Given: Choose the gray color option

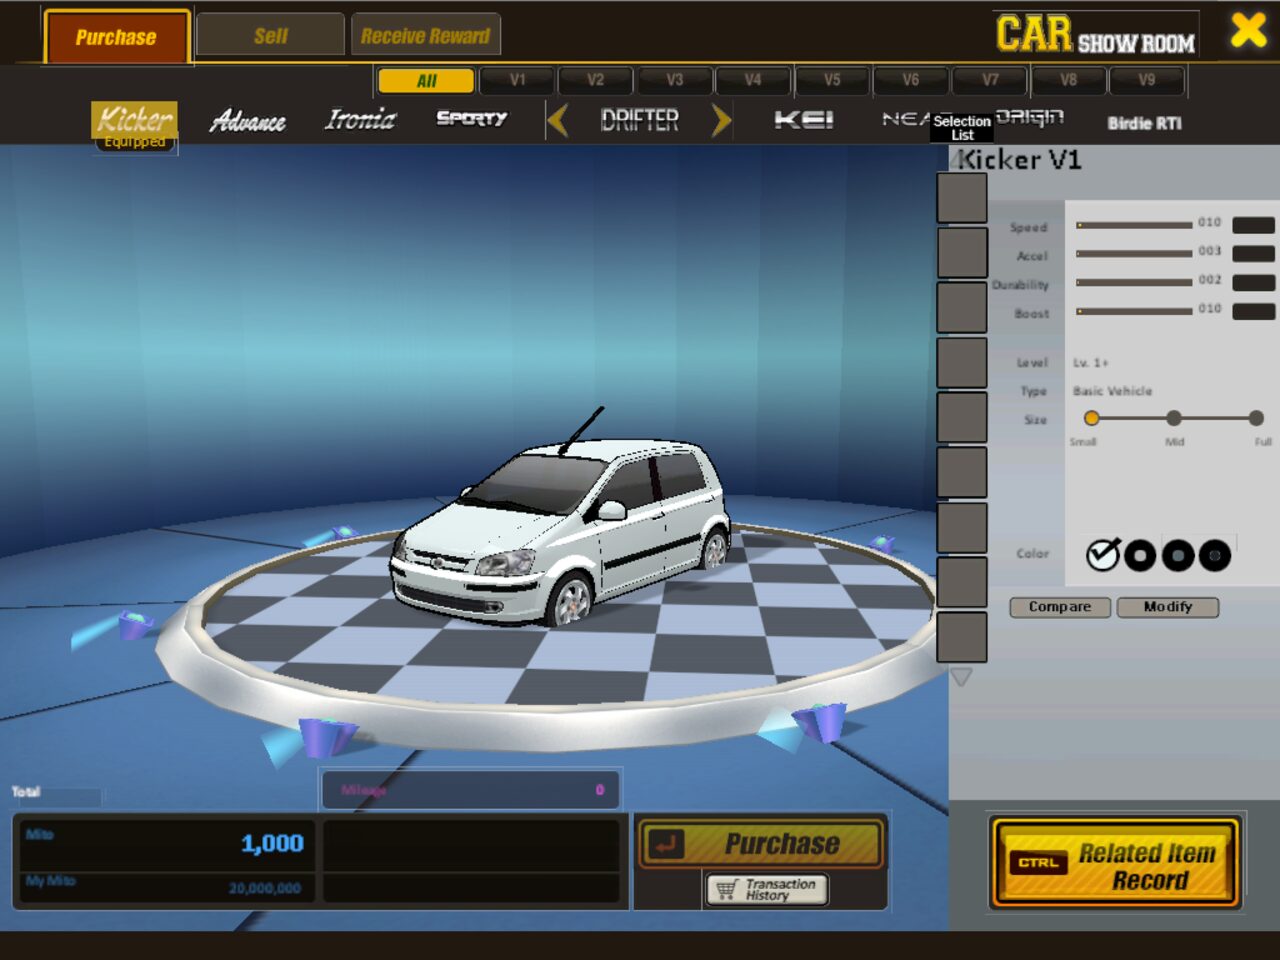Looking at the screenshot, I should 1178,555.
